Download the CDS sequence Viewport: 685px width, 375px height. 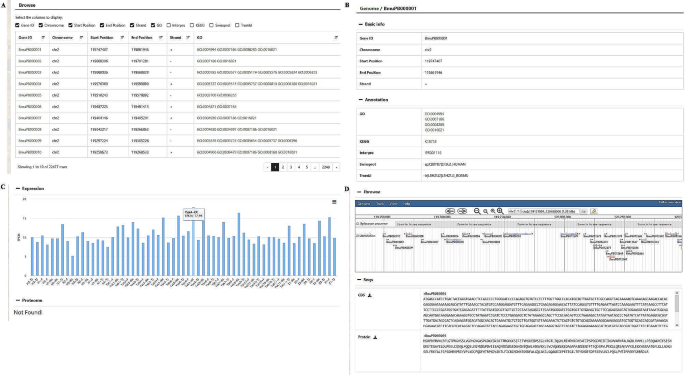(x=370, y=295)
